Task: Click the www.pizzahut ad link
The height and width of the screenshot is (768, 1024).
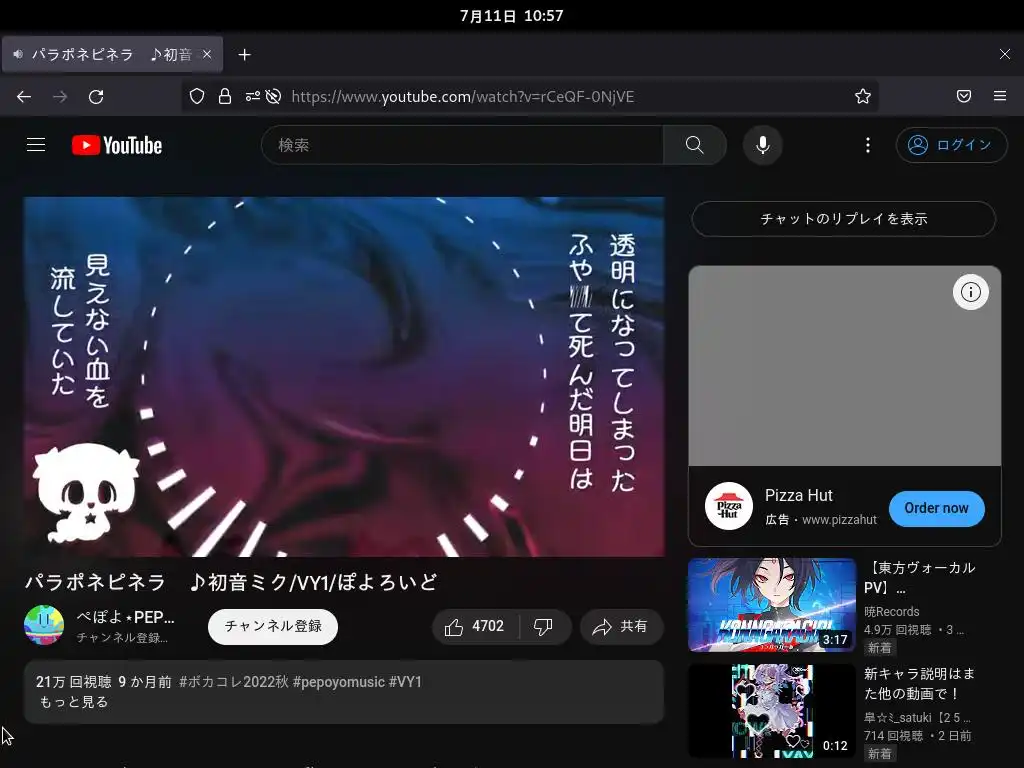Action: pyautogui.click(x=839, y=520)
